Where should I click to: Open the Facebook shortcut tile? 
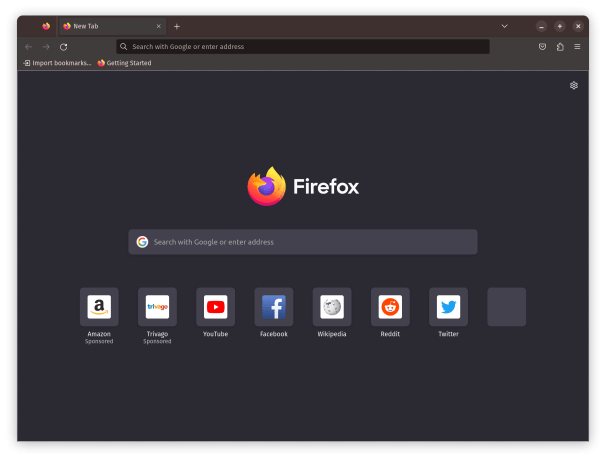pos(274,307)
